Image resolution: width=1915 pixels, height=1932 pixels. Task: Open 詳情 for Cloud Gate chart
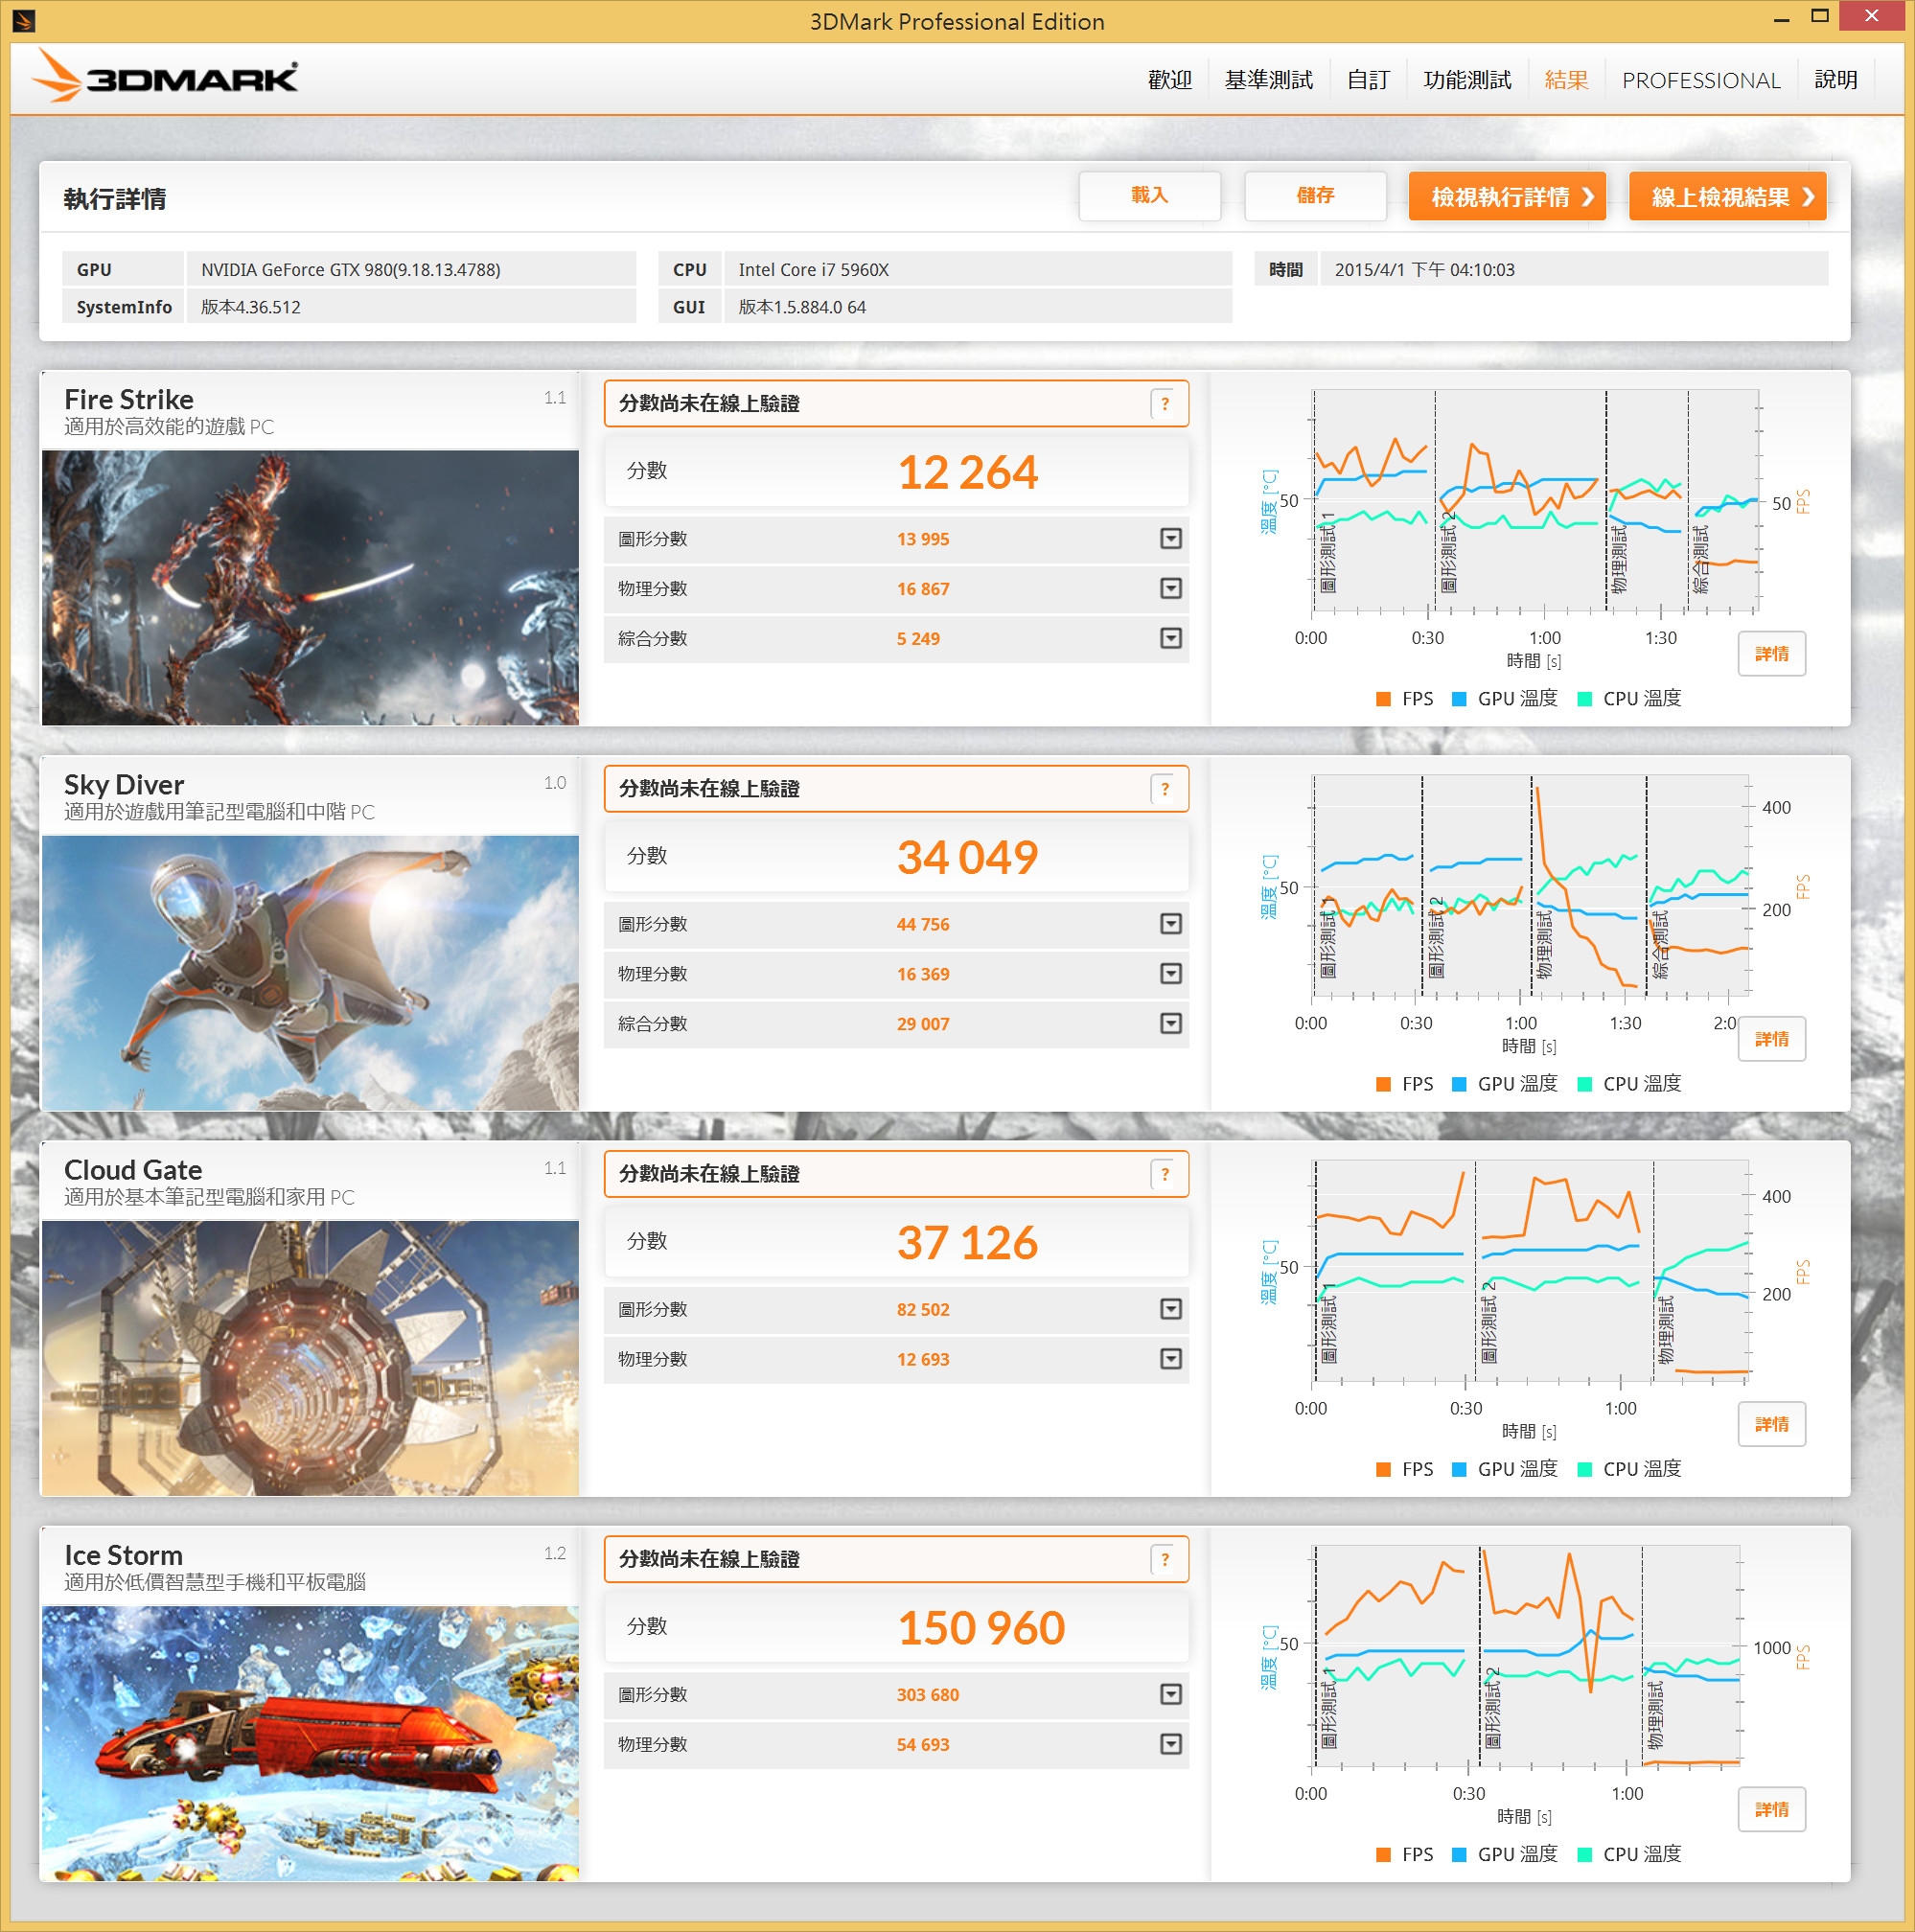click(x=1771, y=1424)
